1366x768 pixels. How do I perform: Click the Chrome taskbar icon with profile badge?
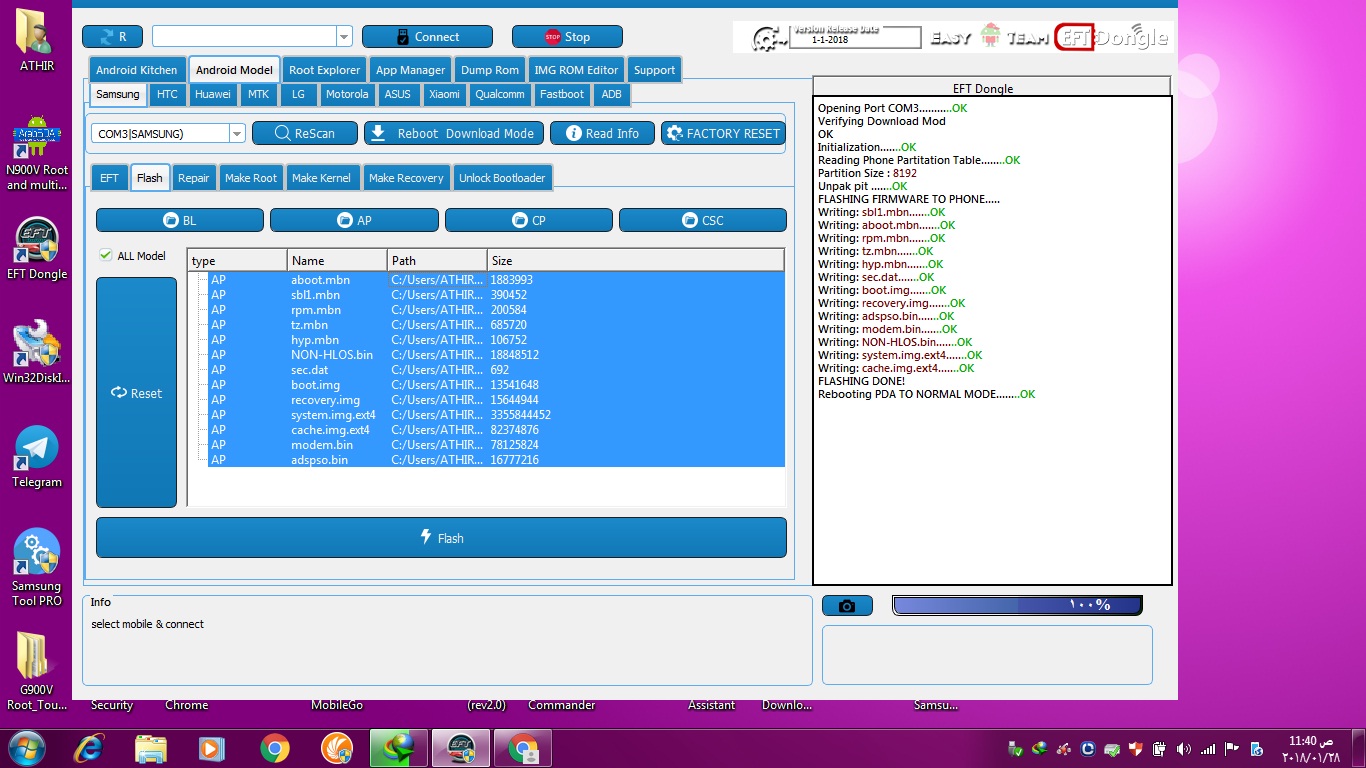click(523, 748)
